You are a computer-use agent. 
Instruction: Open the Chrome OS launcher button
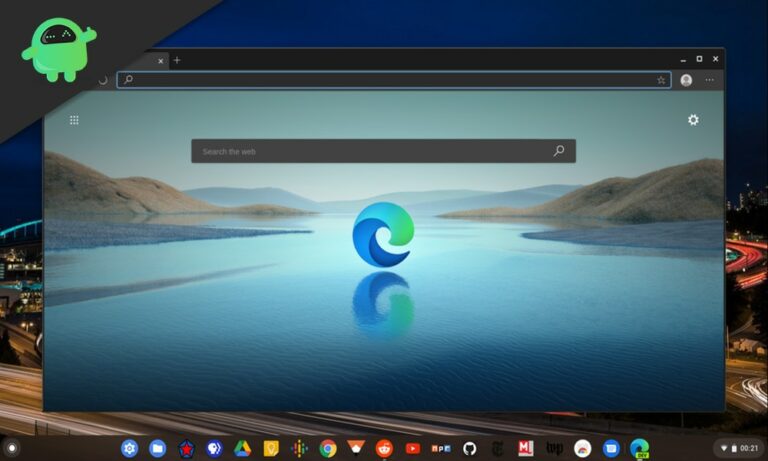[12, 448]
